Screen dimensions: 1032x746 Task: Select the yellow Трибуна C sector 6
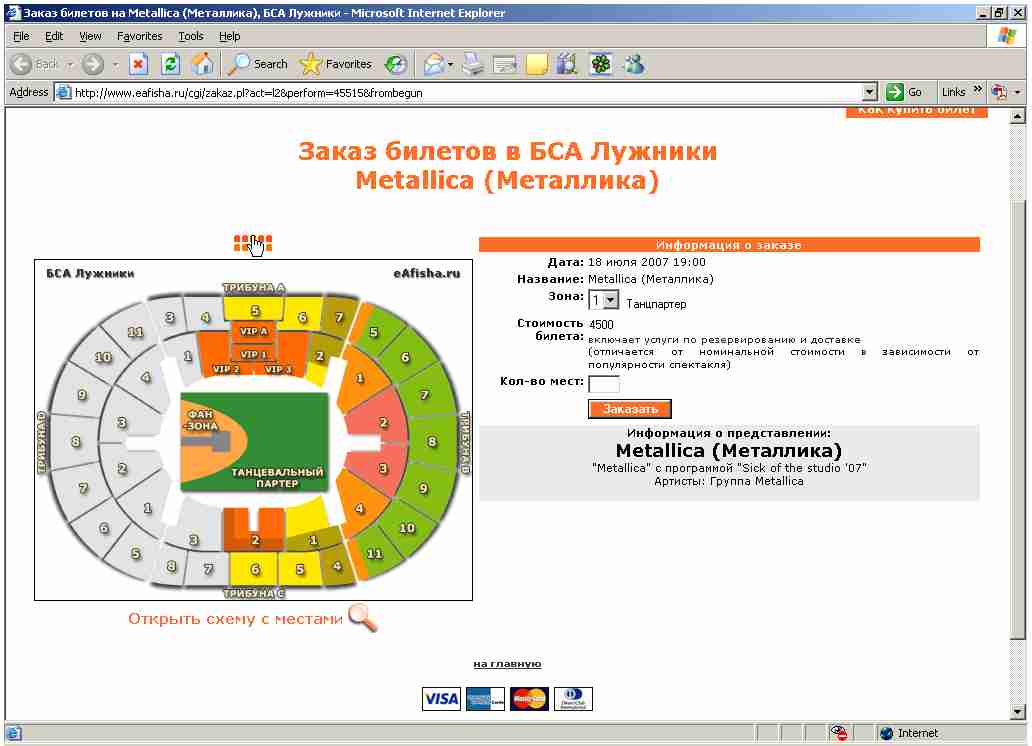(254, 568)
